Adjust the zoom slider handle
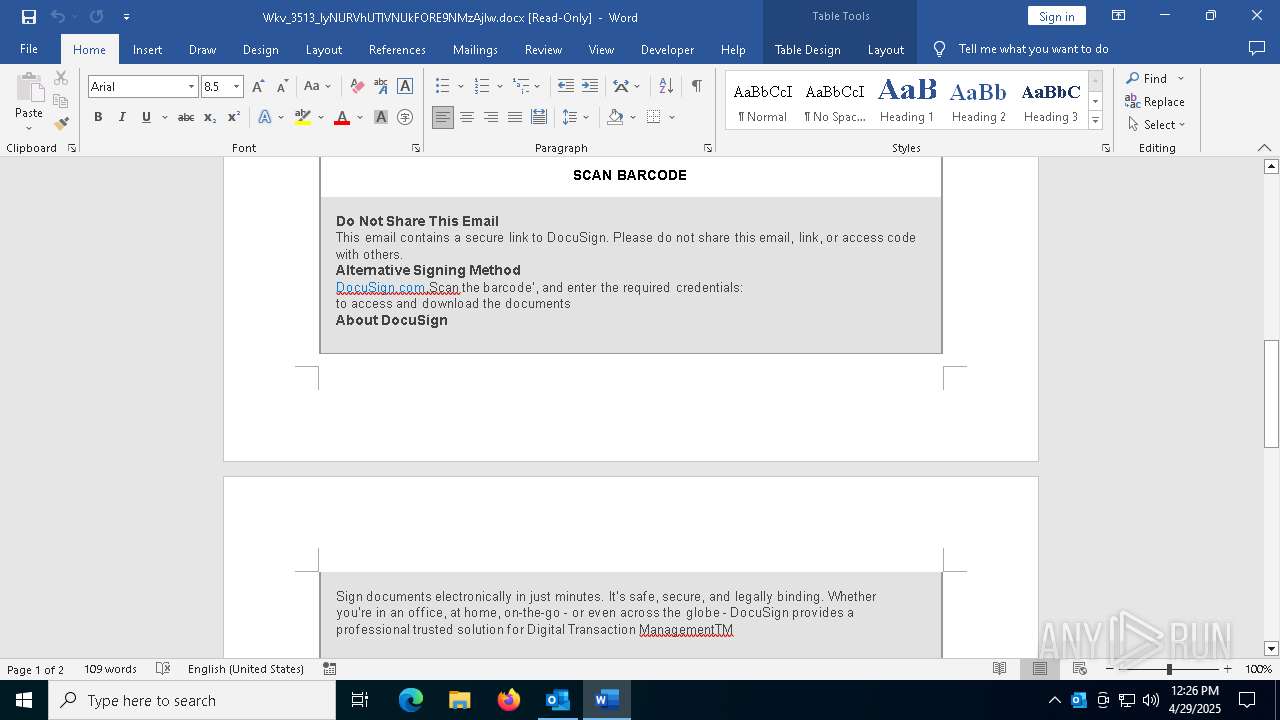The width and height of the screenshot is (1280, 720). click(x=1169, y=669)
